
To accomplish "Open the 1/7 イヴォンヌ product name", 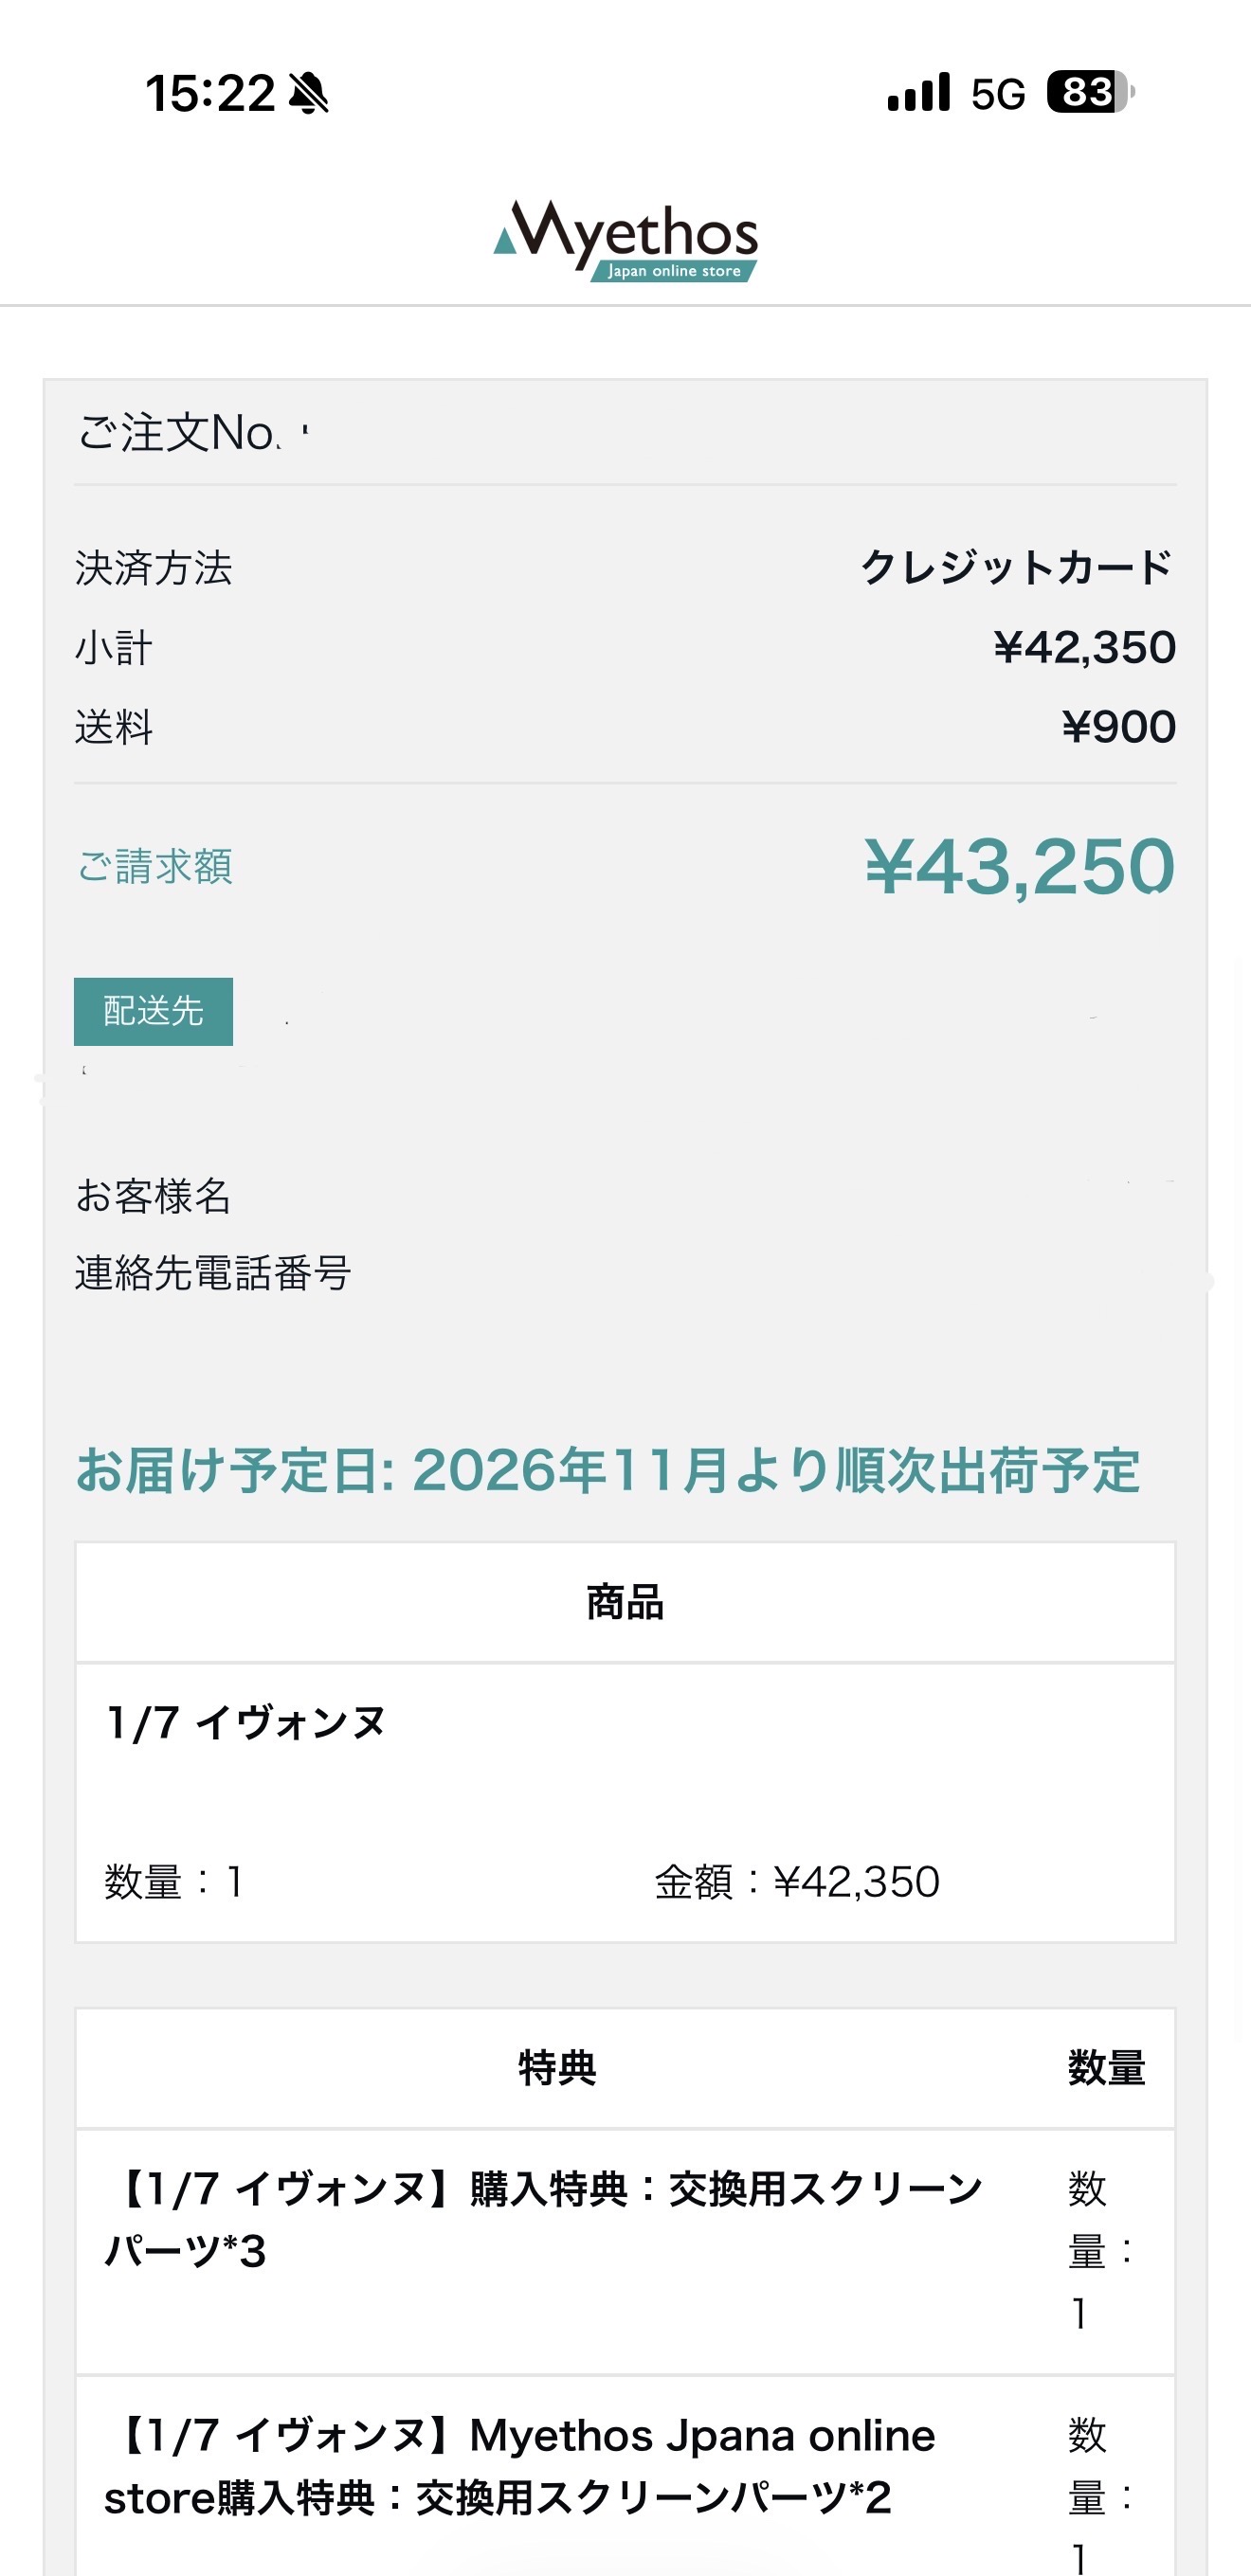I will [x=246, y=1722].
